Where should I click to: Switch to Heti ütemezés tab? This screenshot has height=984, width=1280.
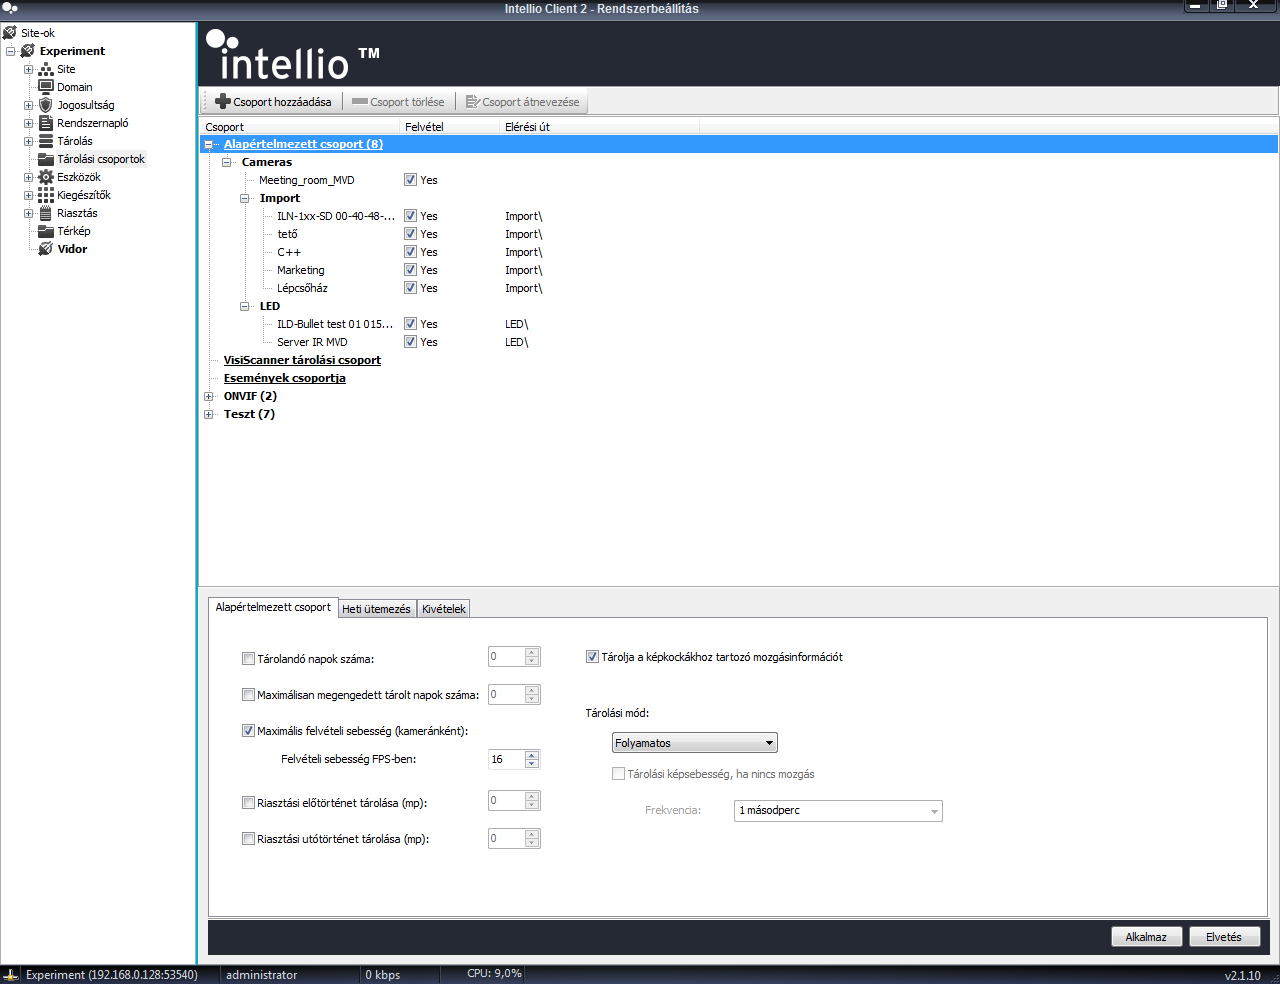[376, 609]
